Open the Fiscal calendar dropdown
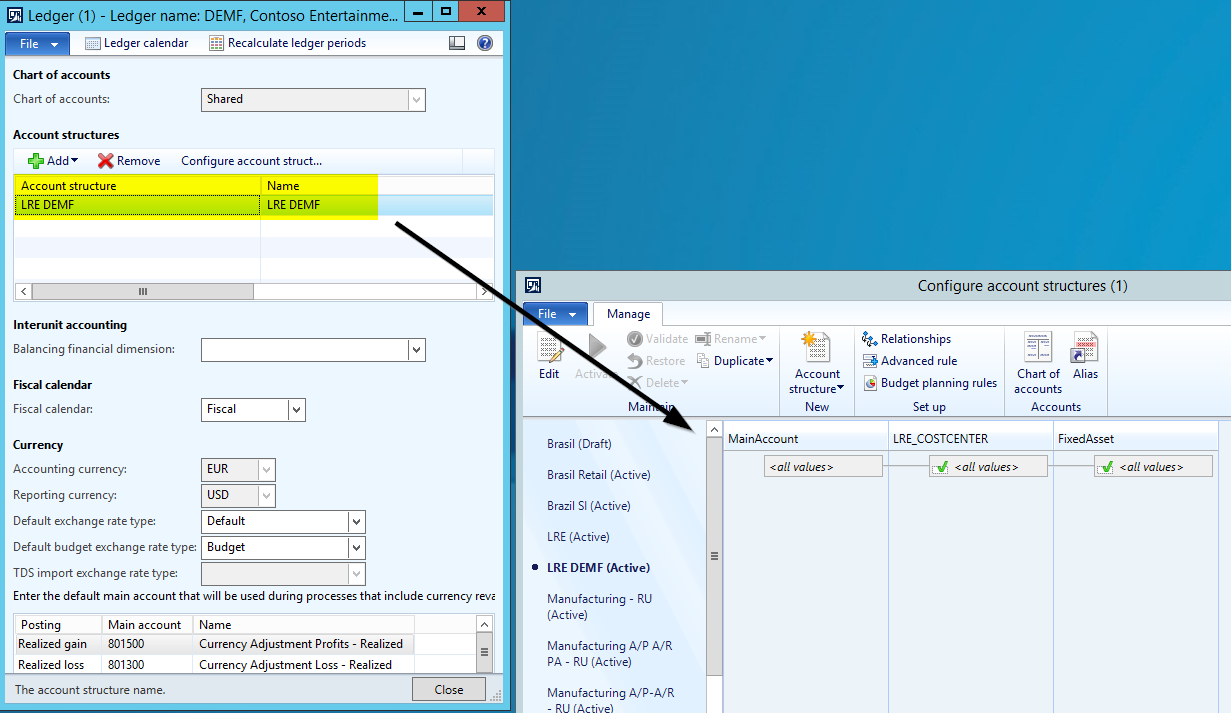Viewport: 1231px width, 713px height. 296,409
